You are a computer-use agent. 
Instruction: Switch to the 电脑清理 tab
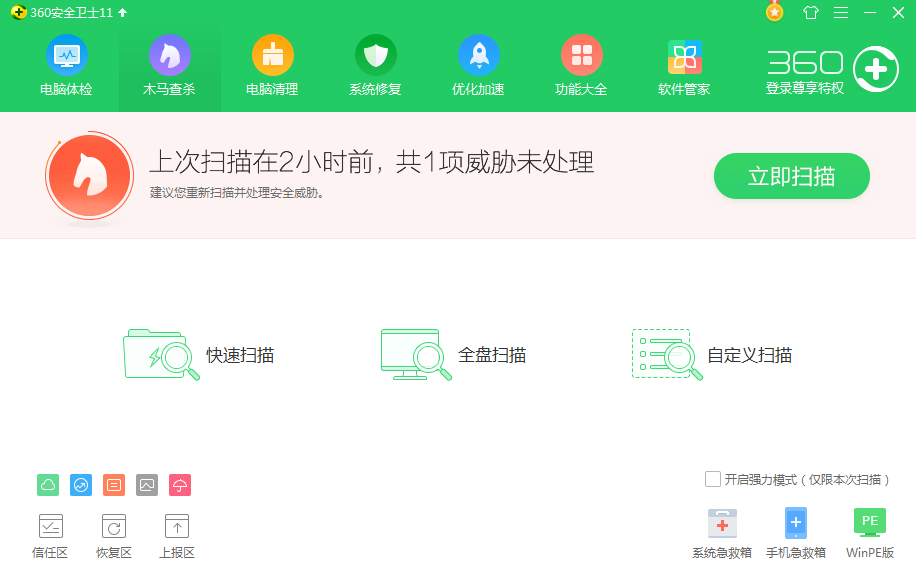(272, 66)
